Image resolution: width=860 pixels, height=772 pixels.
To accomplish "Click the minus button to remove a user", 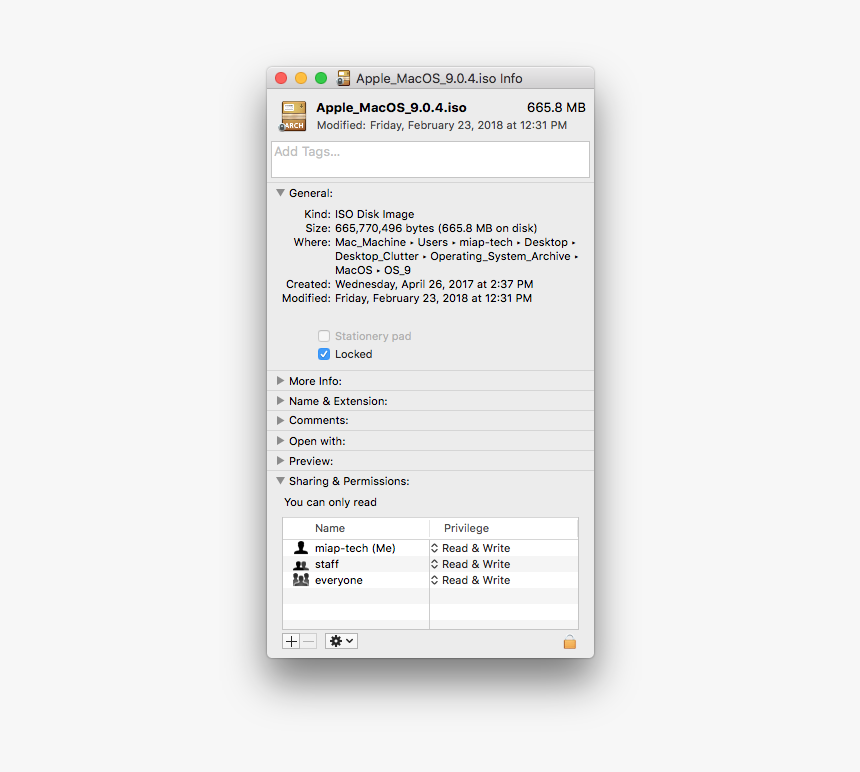I will 309,641.
